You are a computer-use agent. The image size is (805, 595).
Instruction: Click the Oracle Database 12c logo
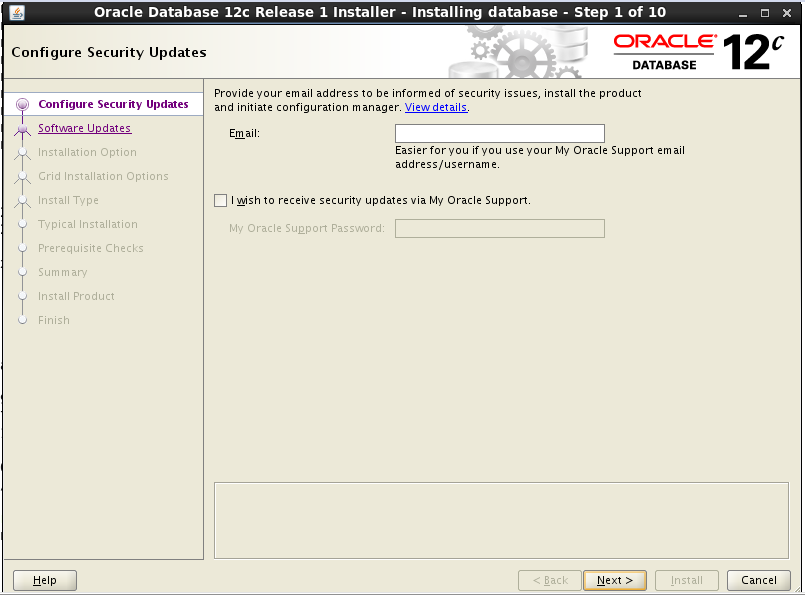tap(699, 52)
